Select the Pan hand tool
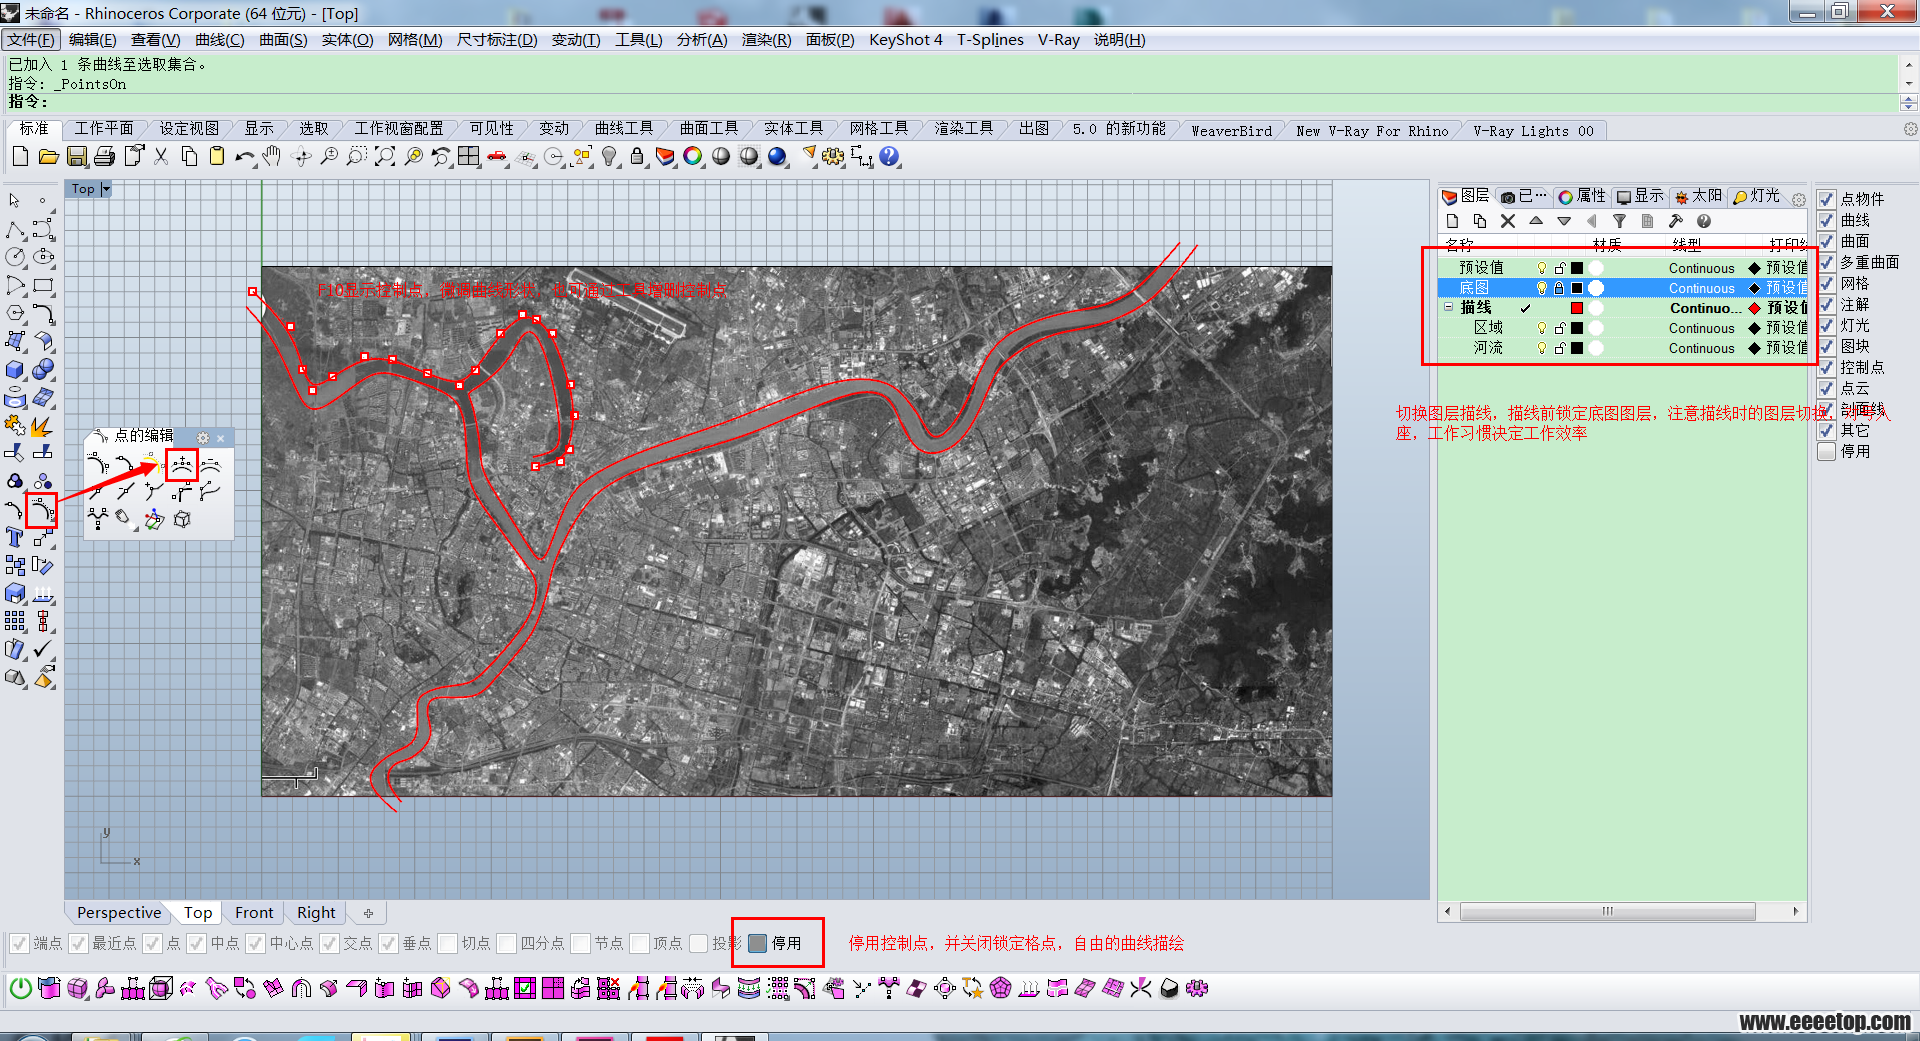 point(272,157)
